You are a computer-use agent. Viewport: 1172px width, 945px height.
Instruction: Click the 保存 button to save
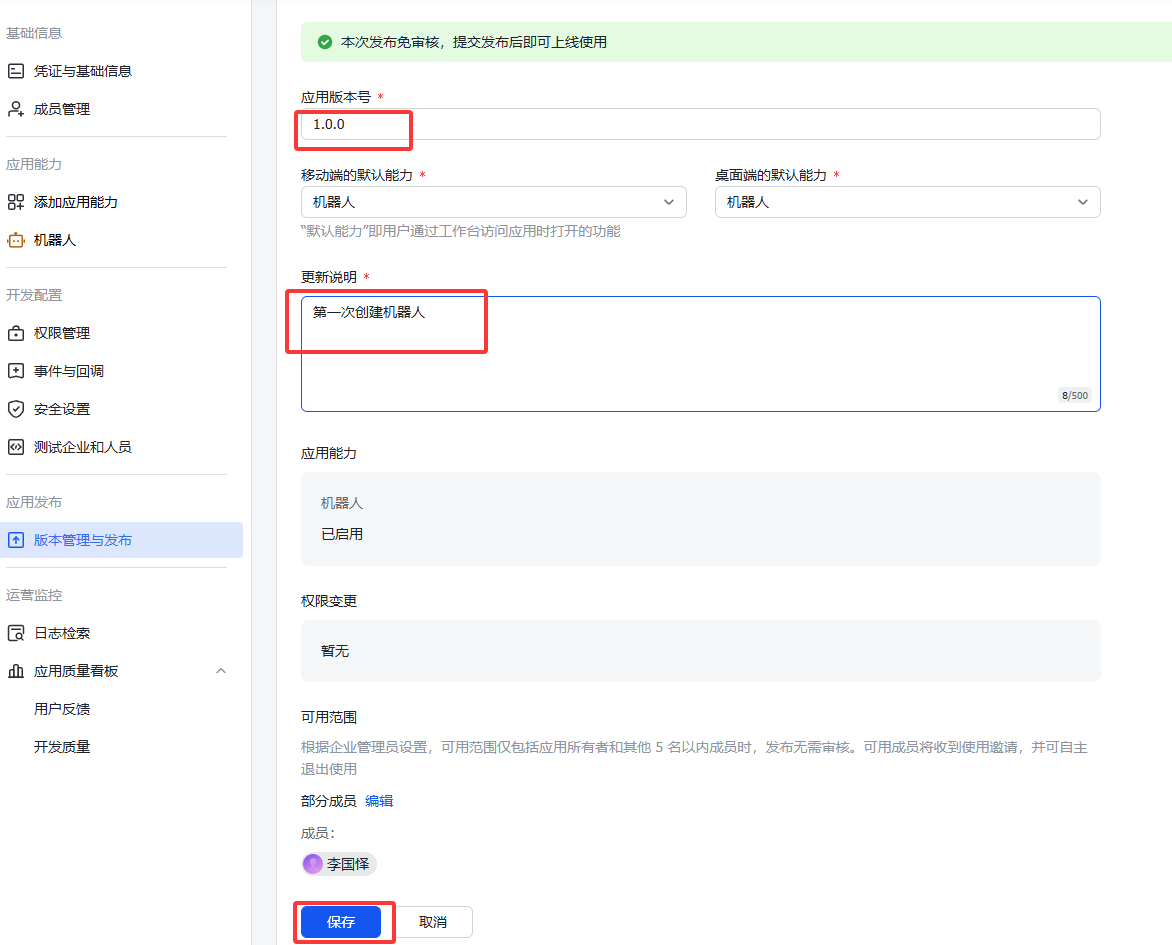coord(343,921)
